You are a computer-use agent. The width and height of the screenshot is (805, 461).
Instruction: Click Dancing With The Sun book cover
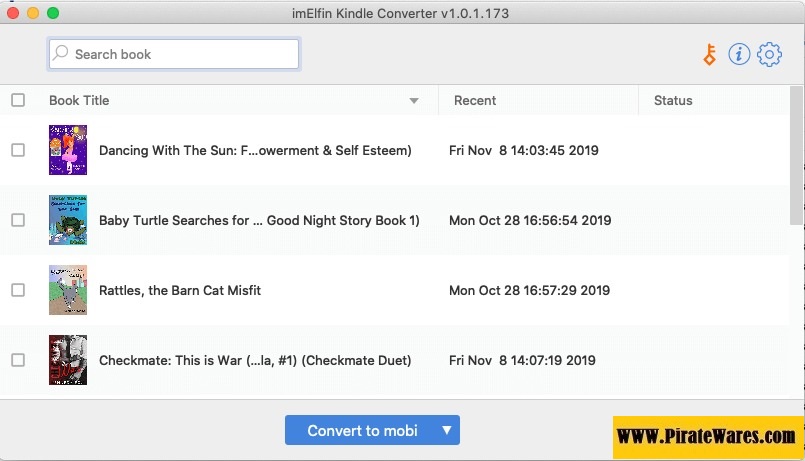(x=68, y=150)
